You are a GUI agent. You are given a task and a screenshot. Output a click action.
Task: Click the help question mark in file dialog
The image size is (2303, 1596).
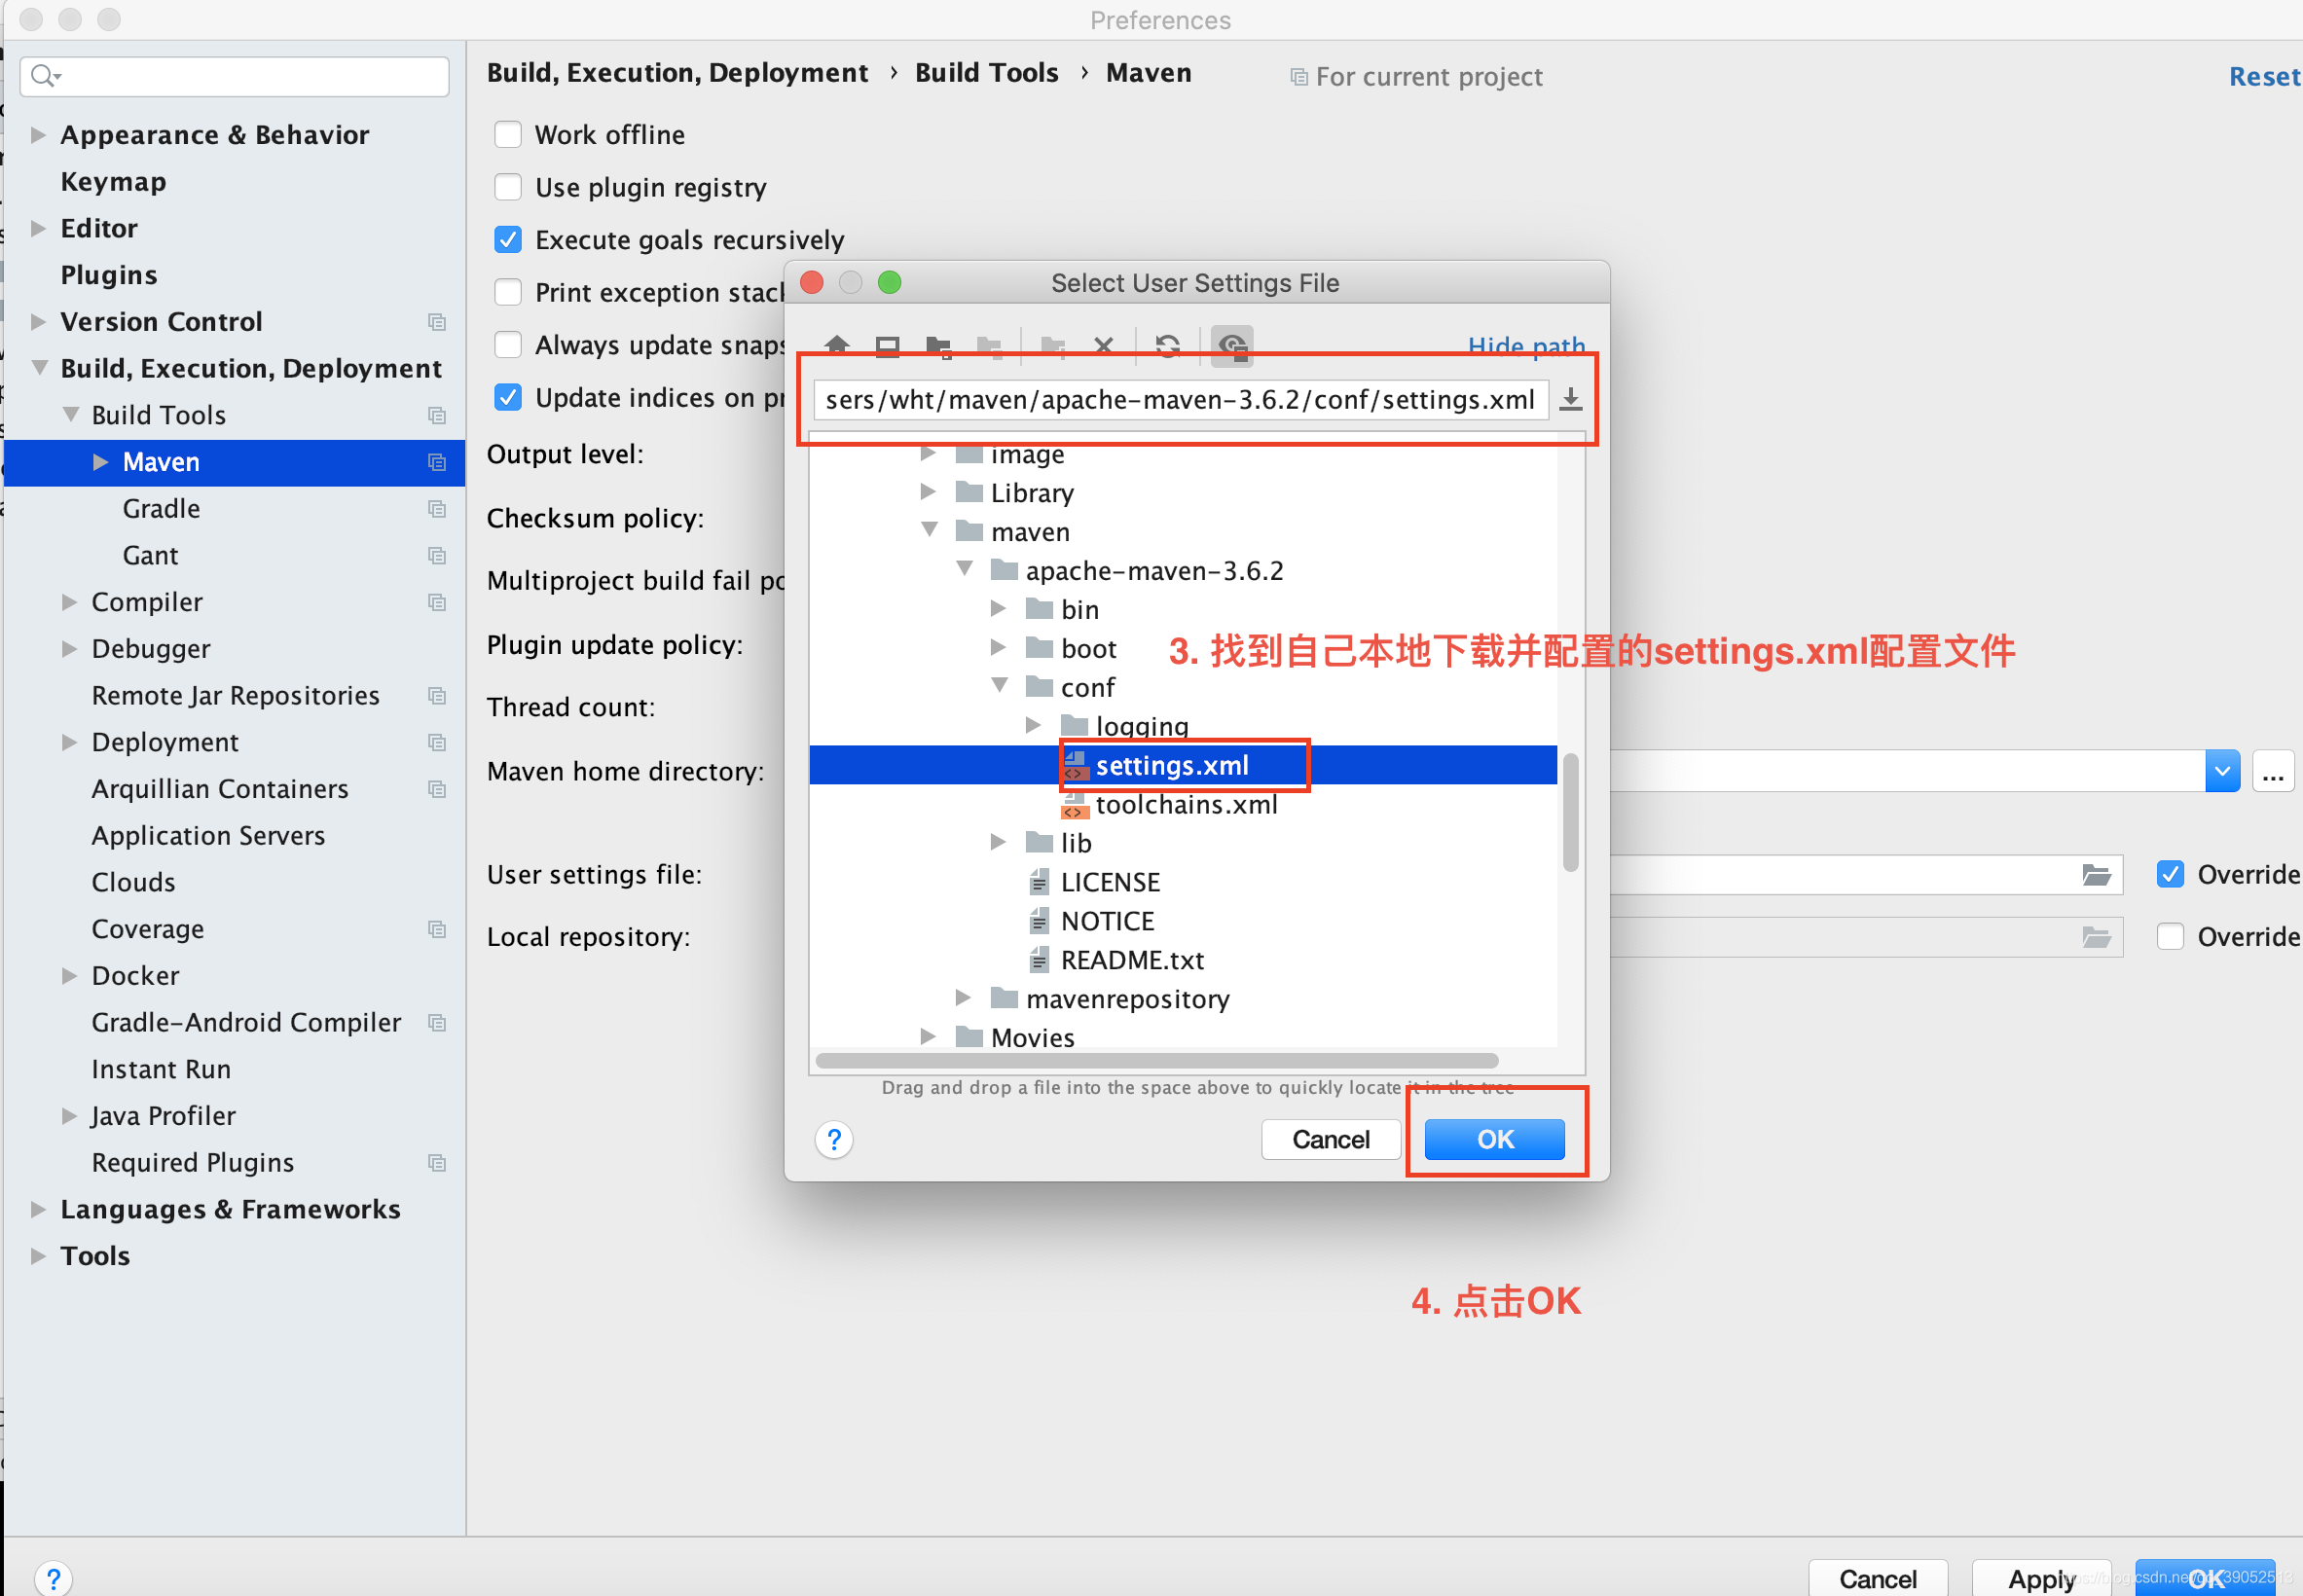(834, 1139)
